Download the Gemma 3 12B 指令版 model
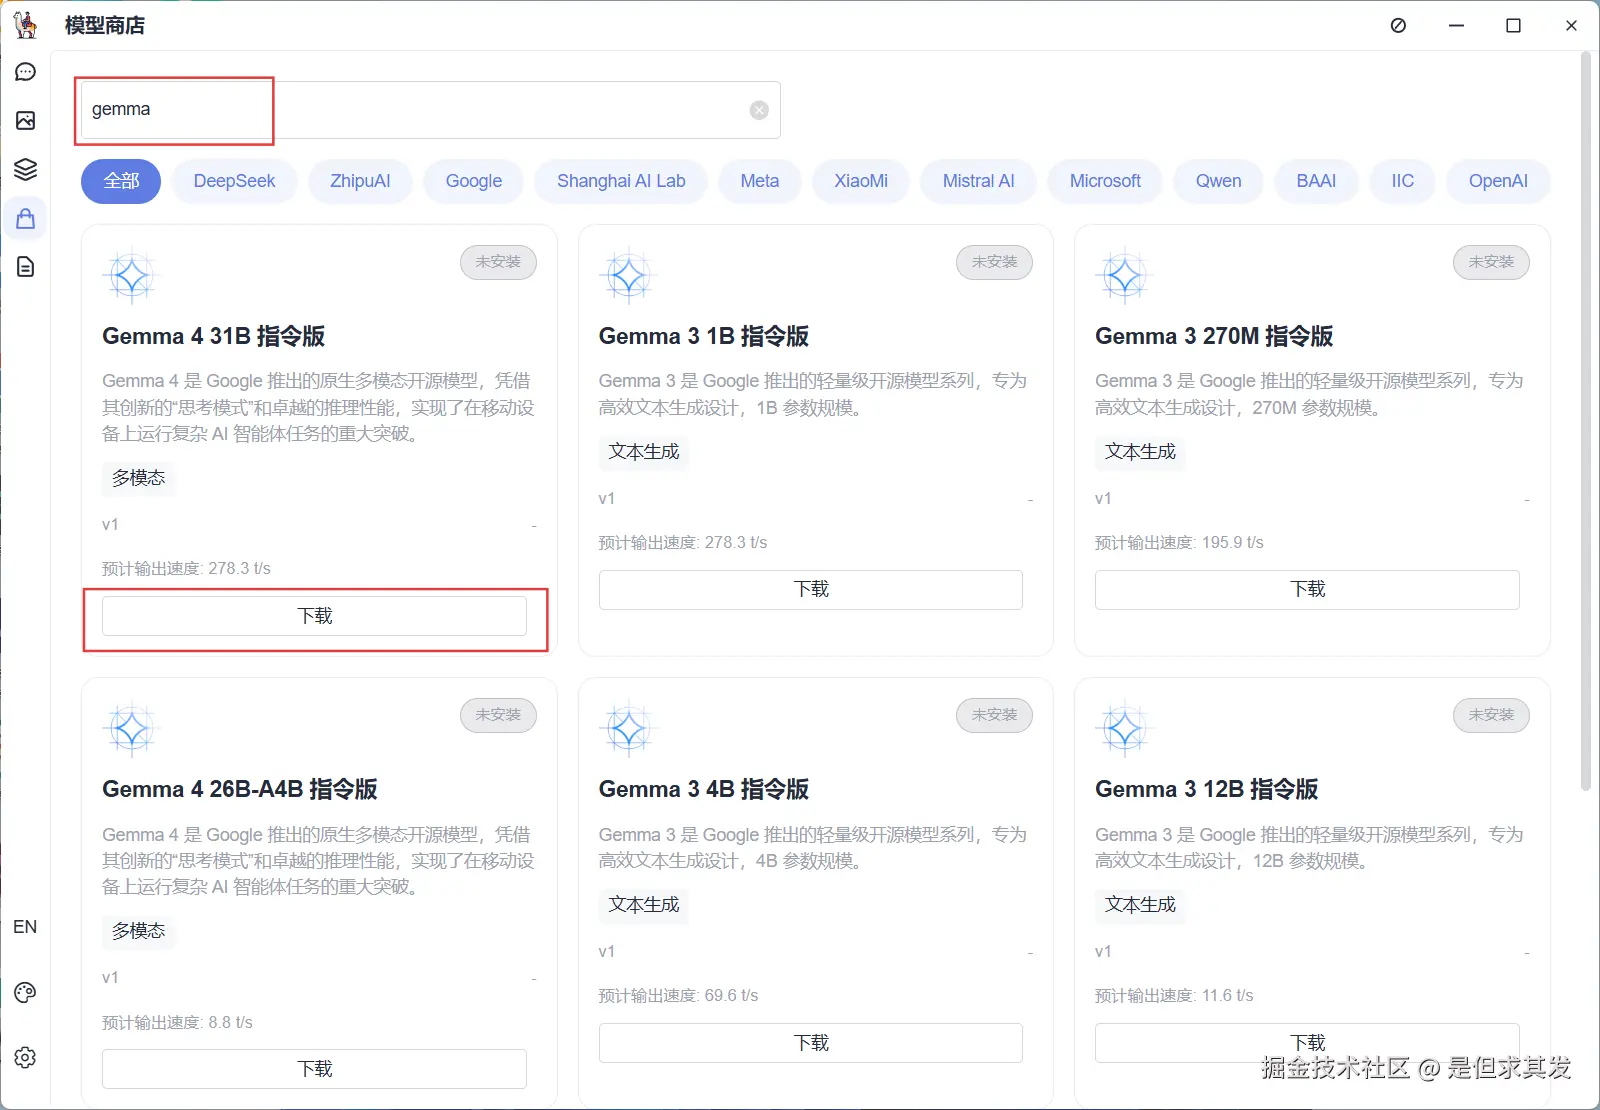 1306,1042
